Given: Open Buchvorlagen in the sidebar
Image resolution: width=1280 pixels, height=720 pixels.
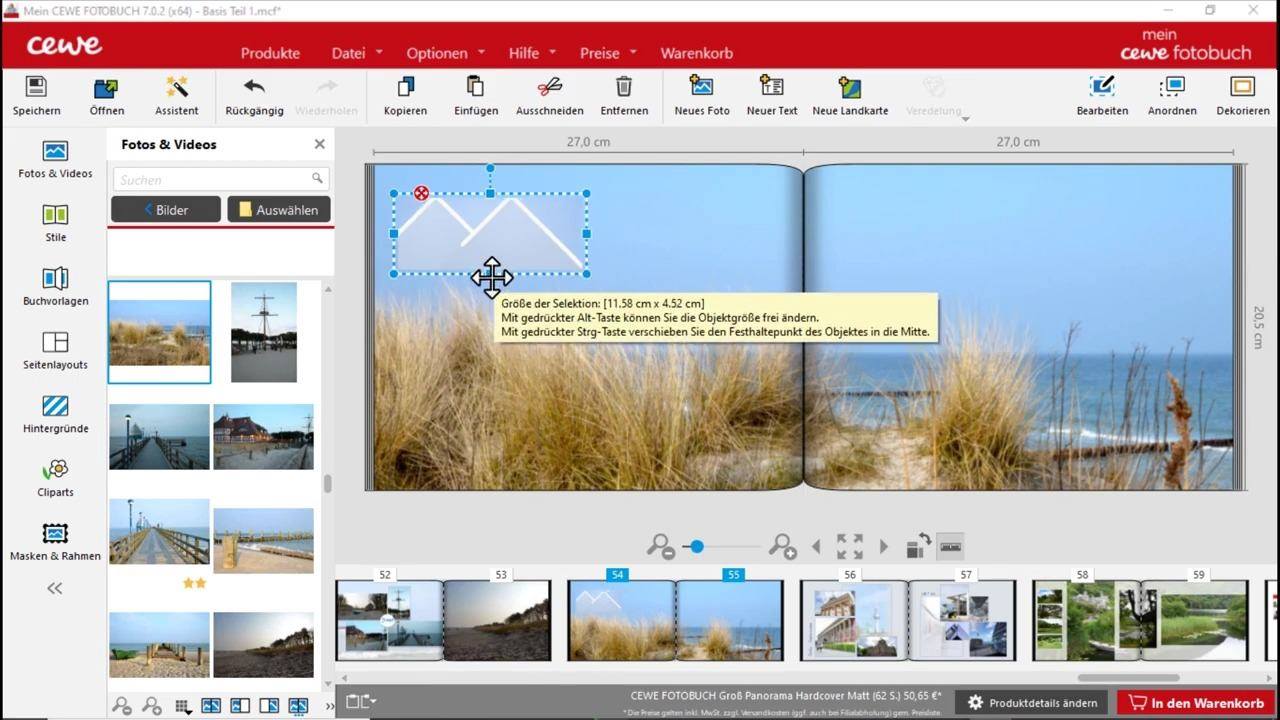Looking at the screenshot, I should pos(55,287).
